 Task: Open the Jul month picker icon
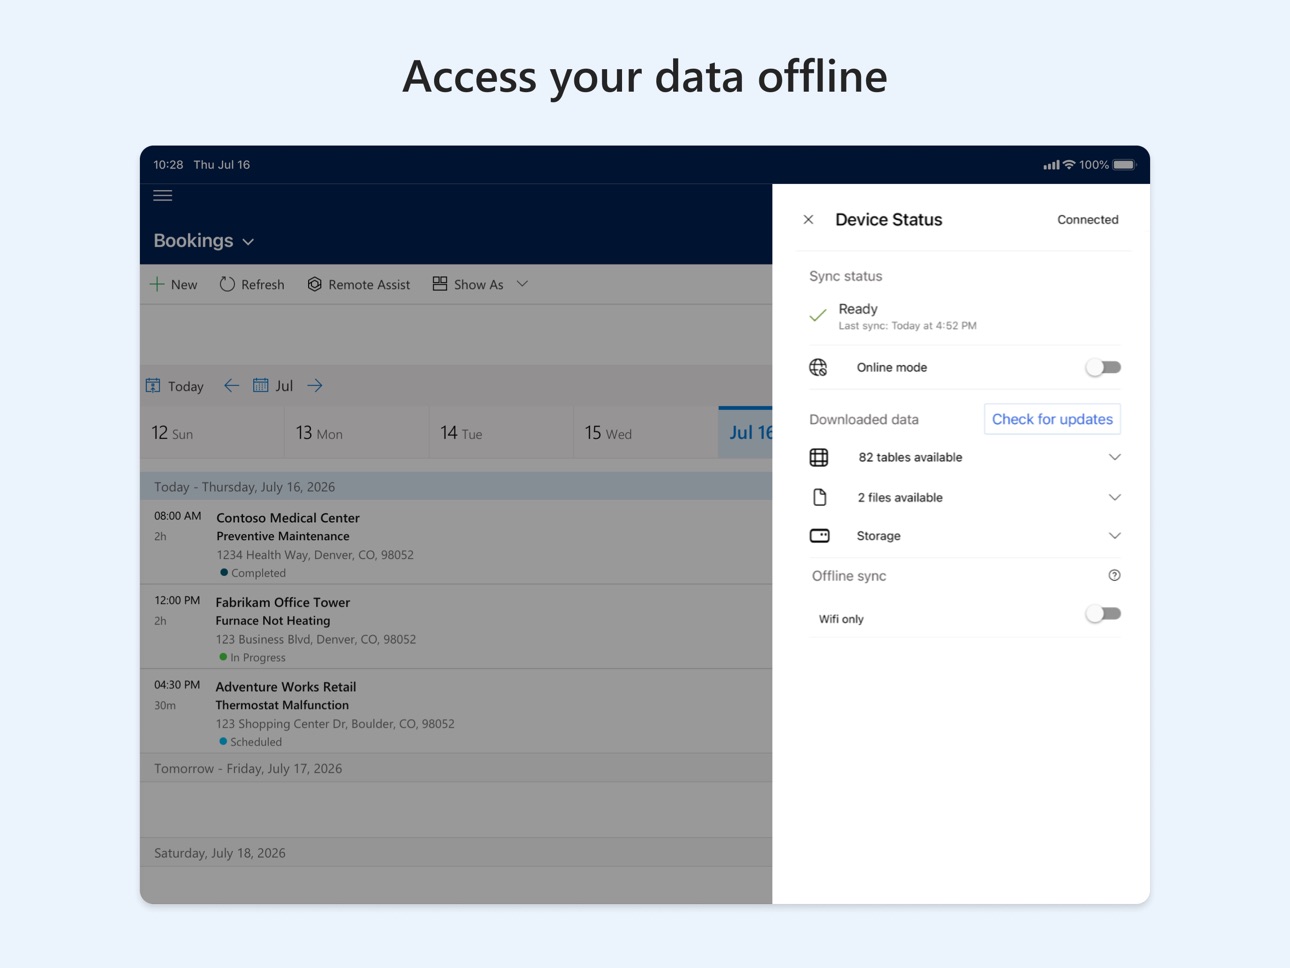click(260, 385)
